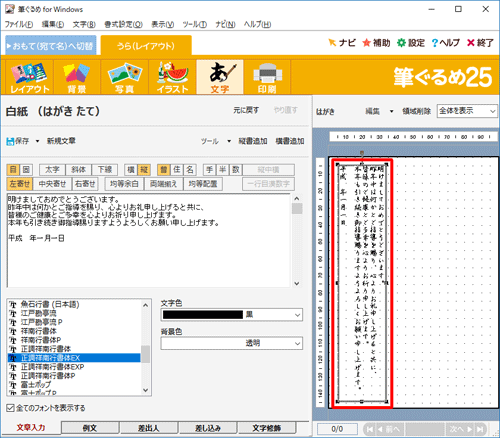The image size is (500, 438).
Task: Expand the 保存 dropdown arrow
Action: (x=37, y=141)
